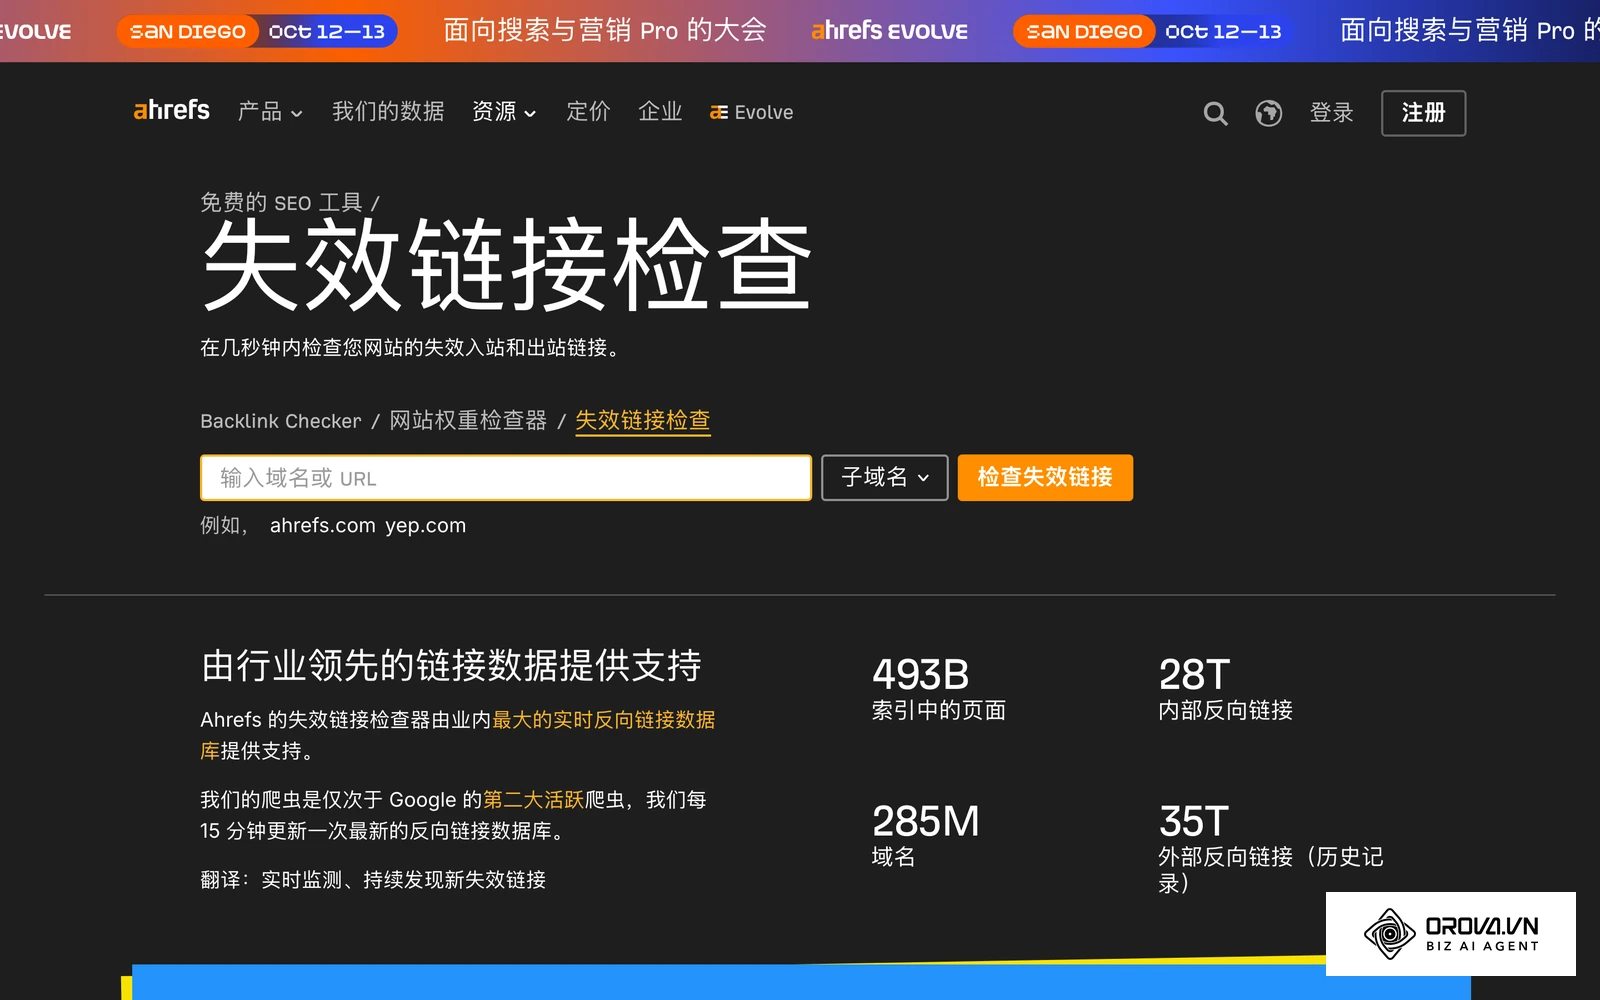Select the 由行业领先的链接数据提供支持 heading

(451, 666)
